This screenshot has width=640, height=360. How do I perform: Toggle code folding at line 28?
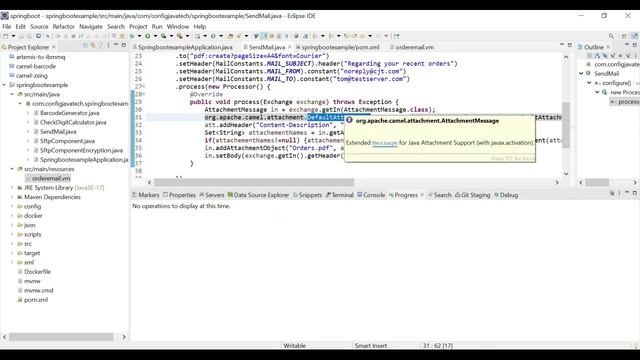click(x=143, y=94)
